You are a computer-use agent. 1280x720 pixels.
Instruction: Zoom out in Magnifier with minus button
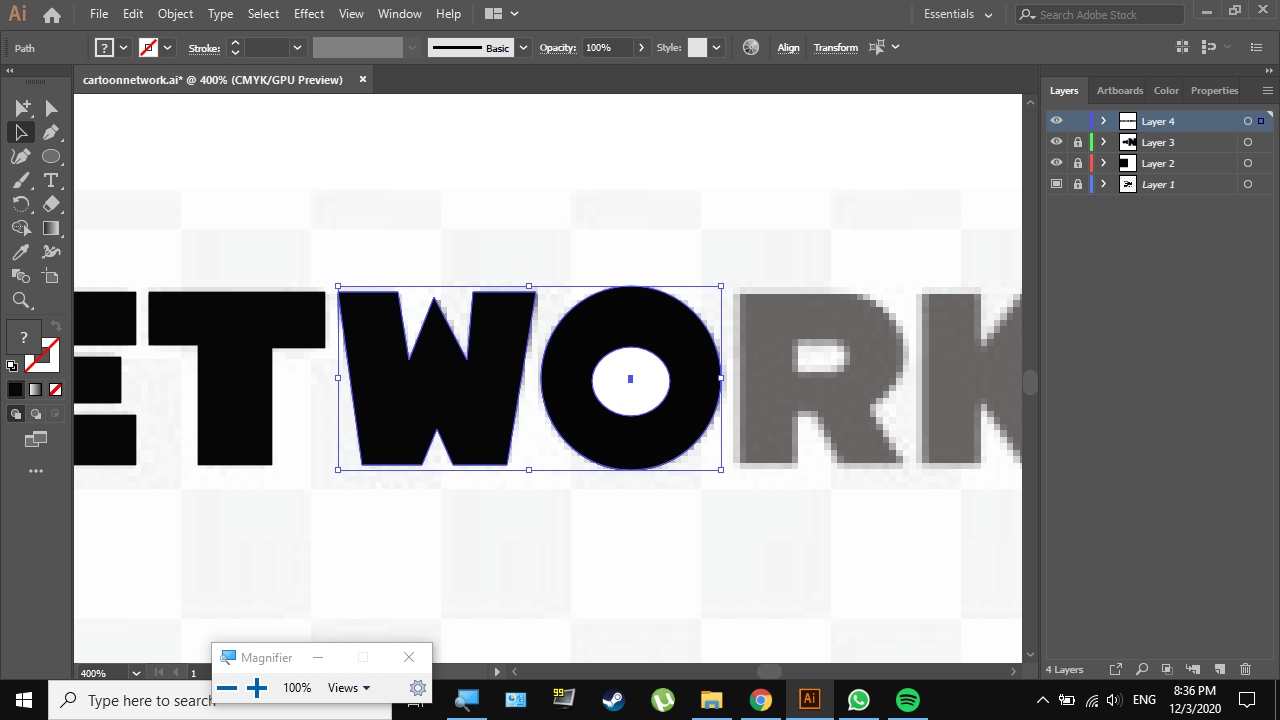click(x=227, y=688)
